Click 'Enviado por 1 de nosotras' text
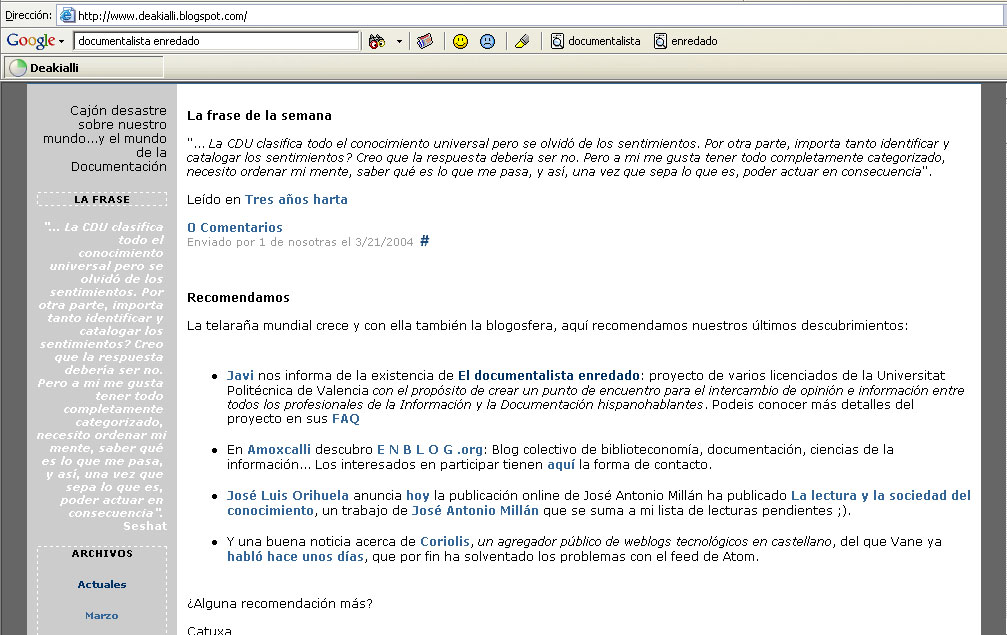The height and width of the screenshot is (635, 1007). click(x=261, y=242)
